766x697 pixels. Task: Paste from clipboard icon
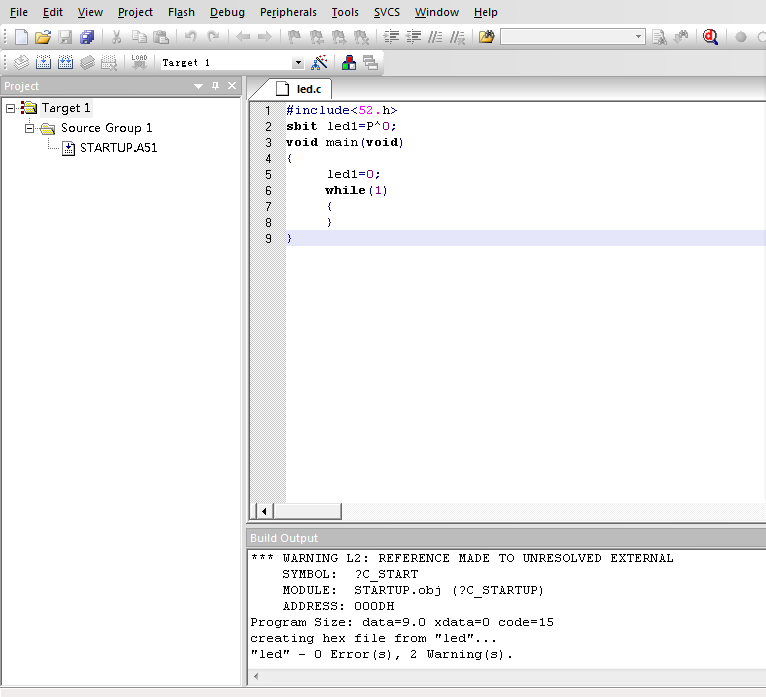(x=161, y=37)
